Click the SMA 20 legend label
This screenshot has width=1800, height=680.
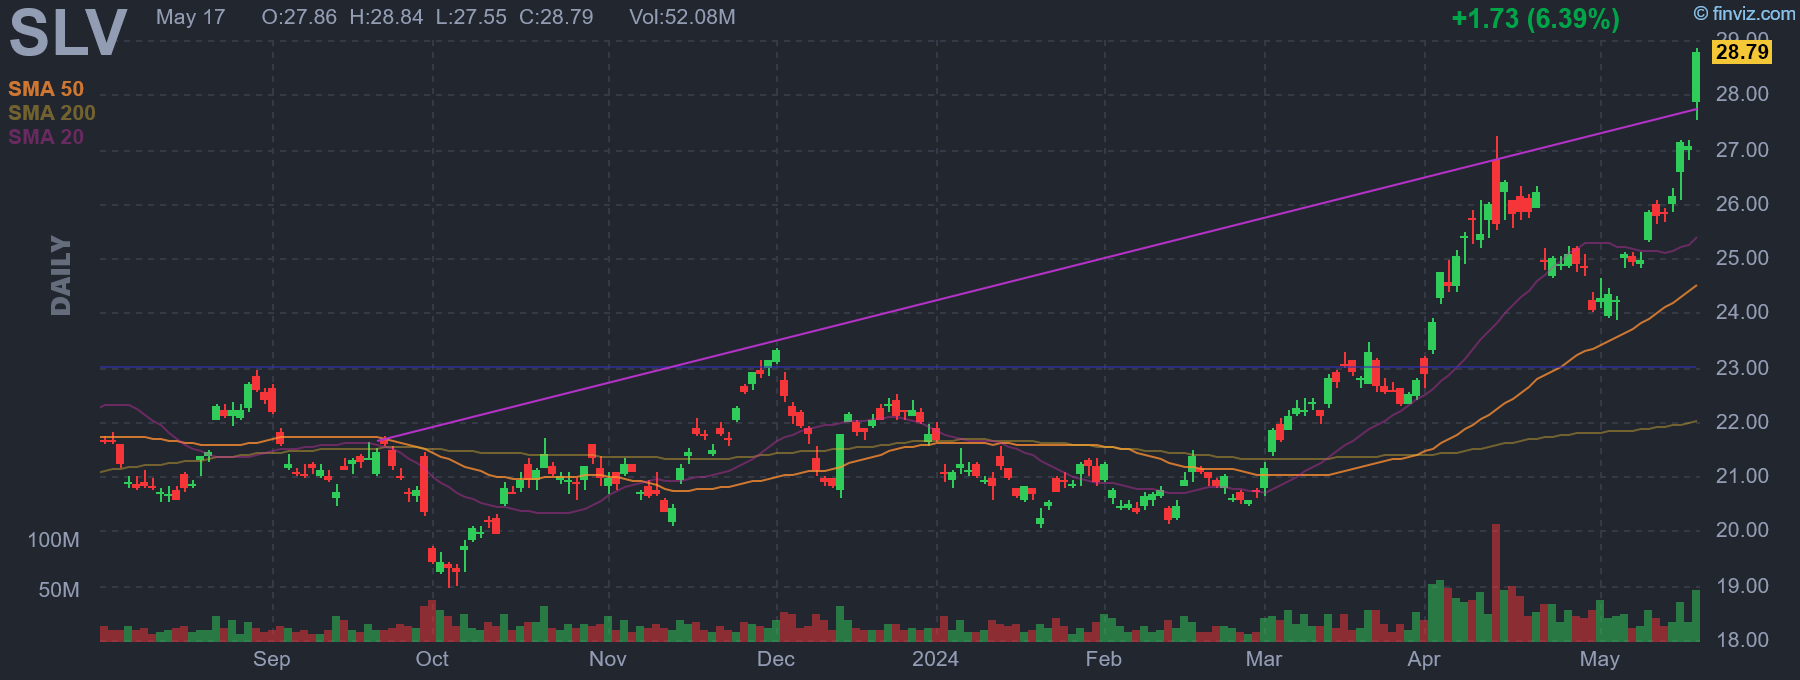click(x=46, y=137)
